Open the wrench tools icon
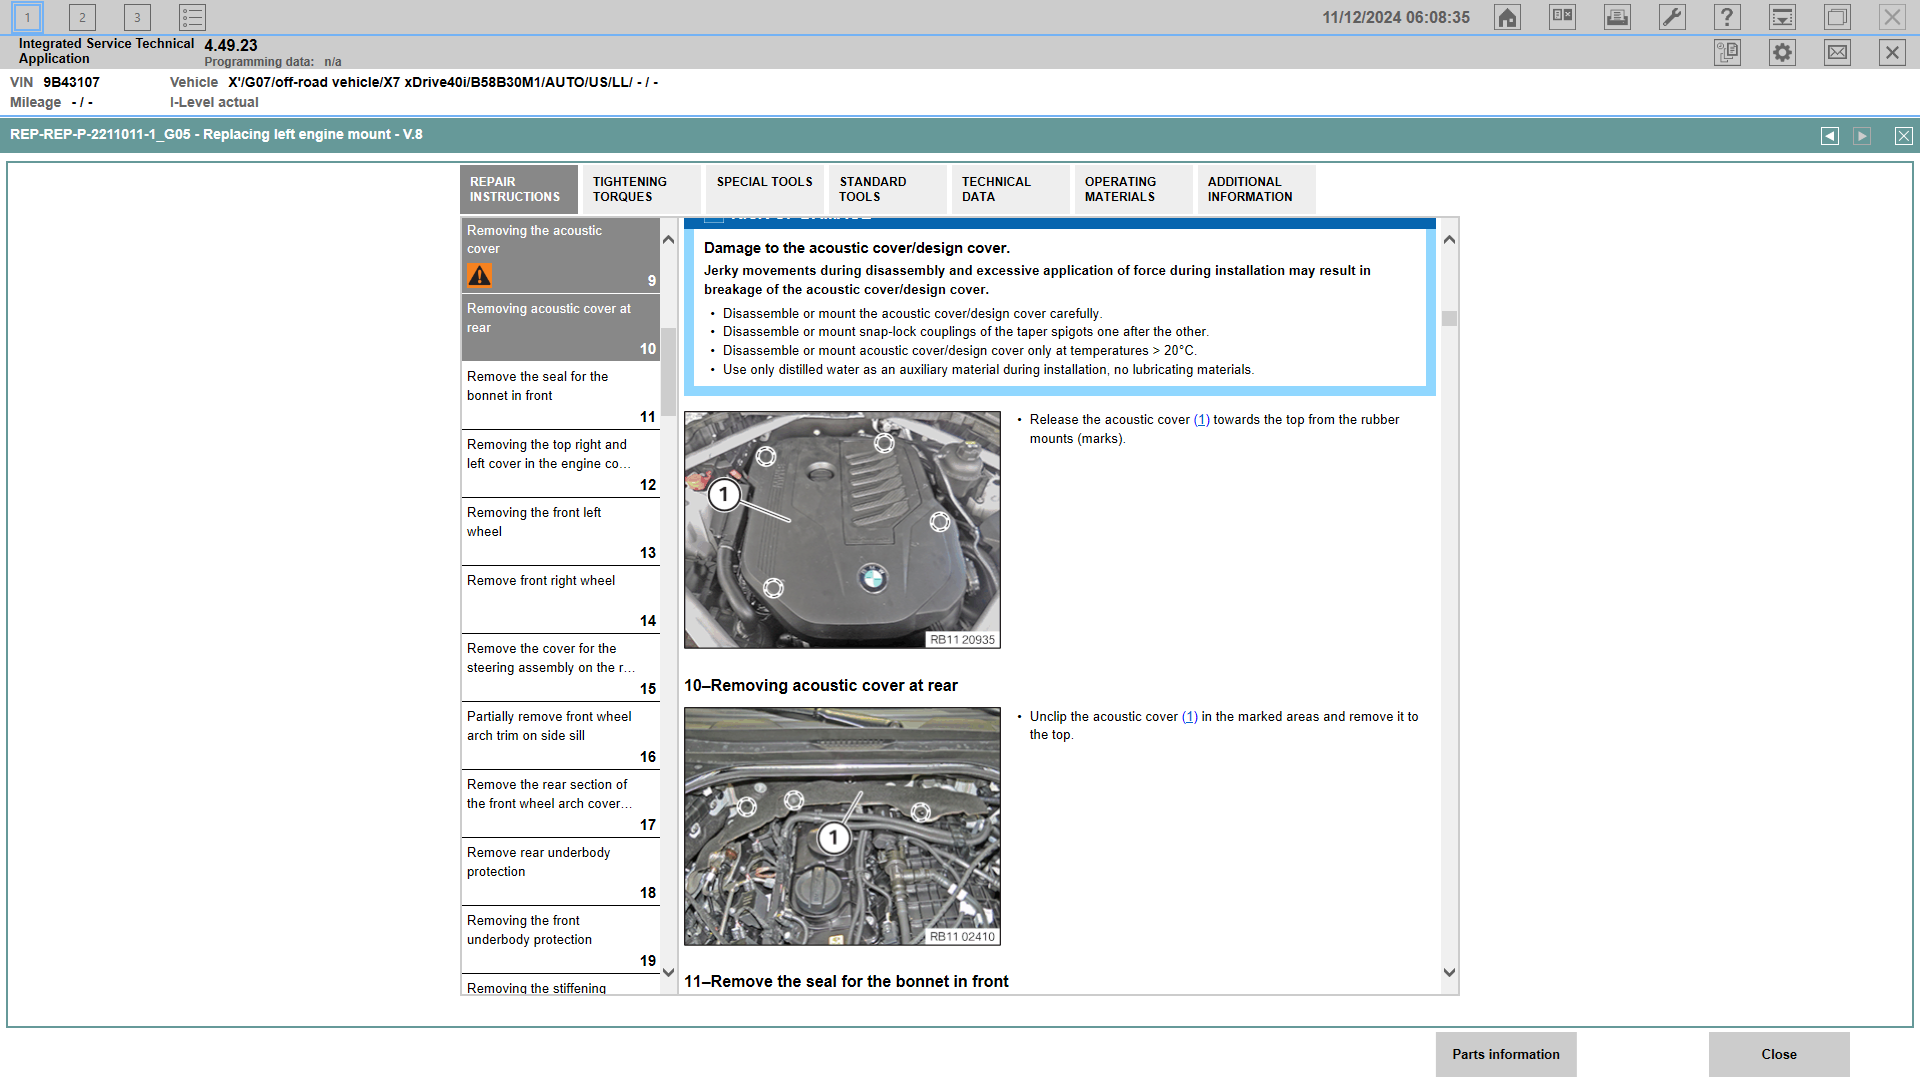 tap(1672, 17)
